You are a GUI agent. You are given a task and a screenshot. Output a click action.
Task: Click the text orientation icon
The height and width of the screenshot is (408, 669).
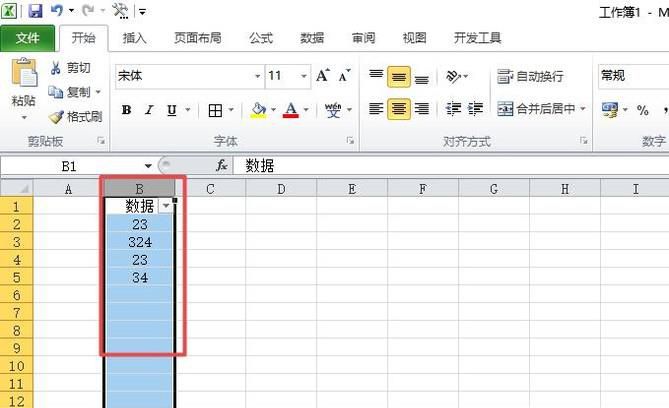453,76
